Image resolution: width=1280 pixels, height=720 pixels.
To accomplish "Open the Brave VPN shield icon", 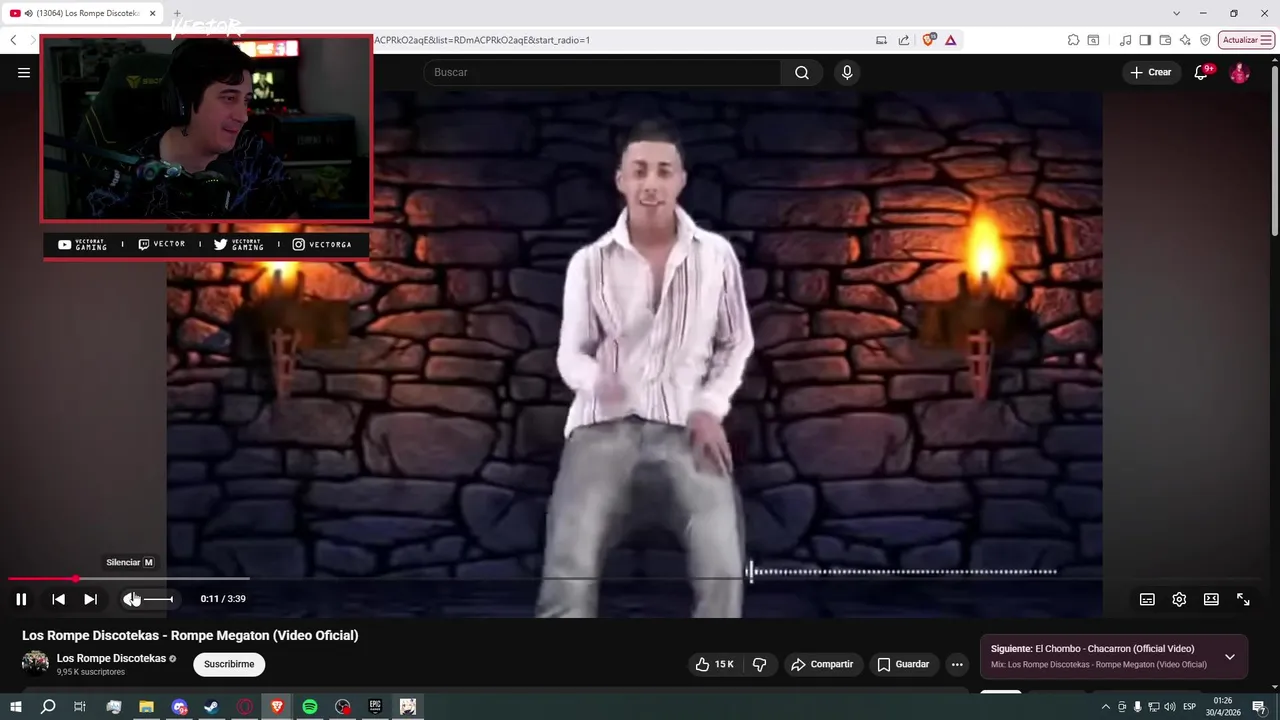I will click(x=1205, y=40).
